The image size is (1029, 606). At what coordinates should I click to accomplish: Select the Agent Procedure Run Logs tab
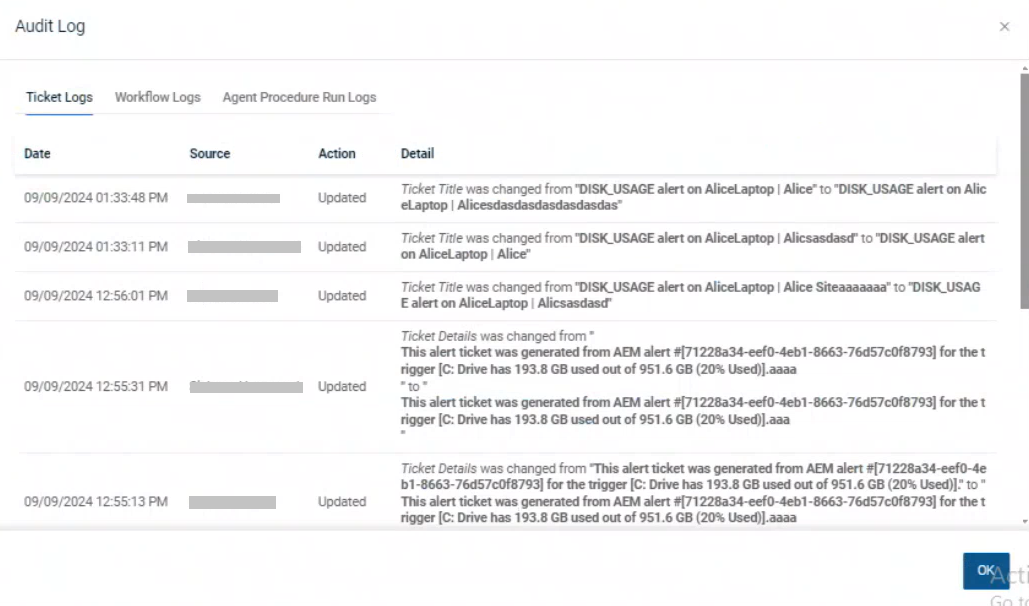point(299,97)
